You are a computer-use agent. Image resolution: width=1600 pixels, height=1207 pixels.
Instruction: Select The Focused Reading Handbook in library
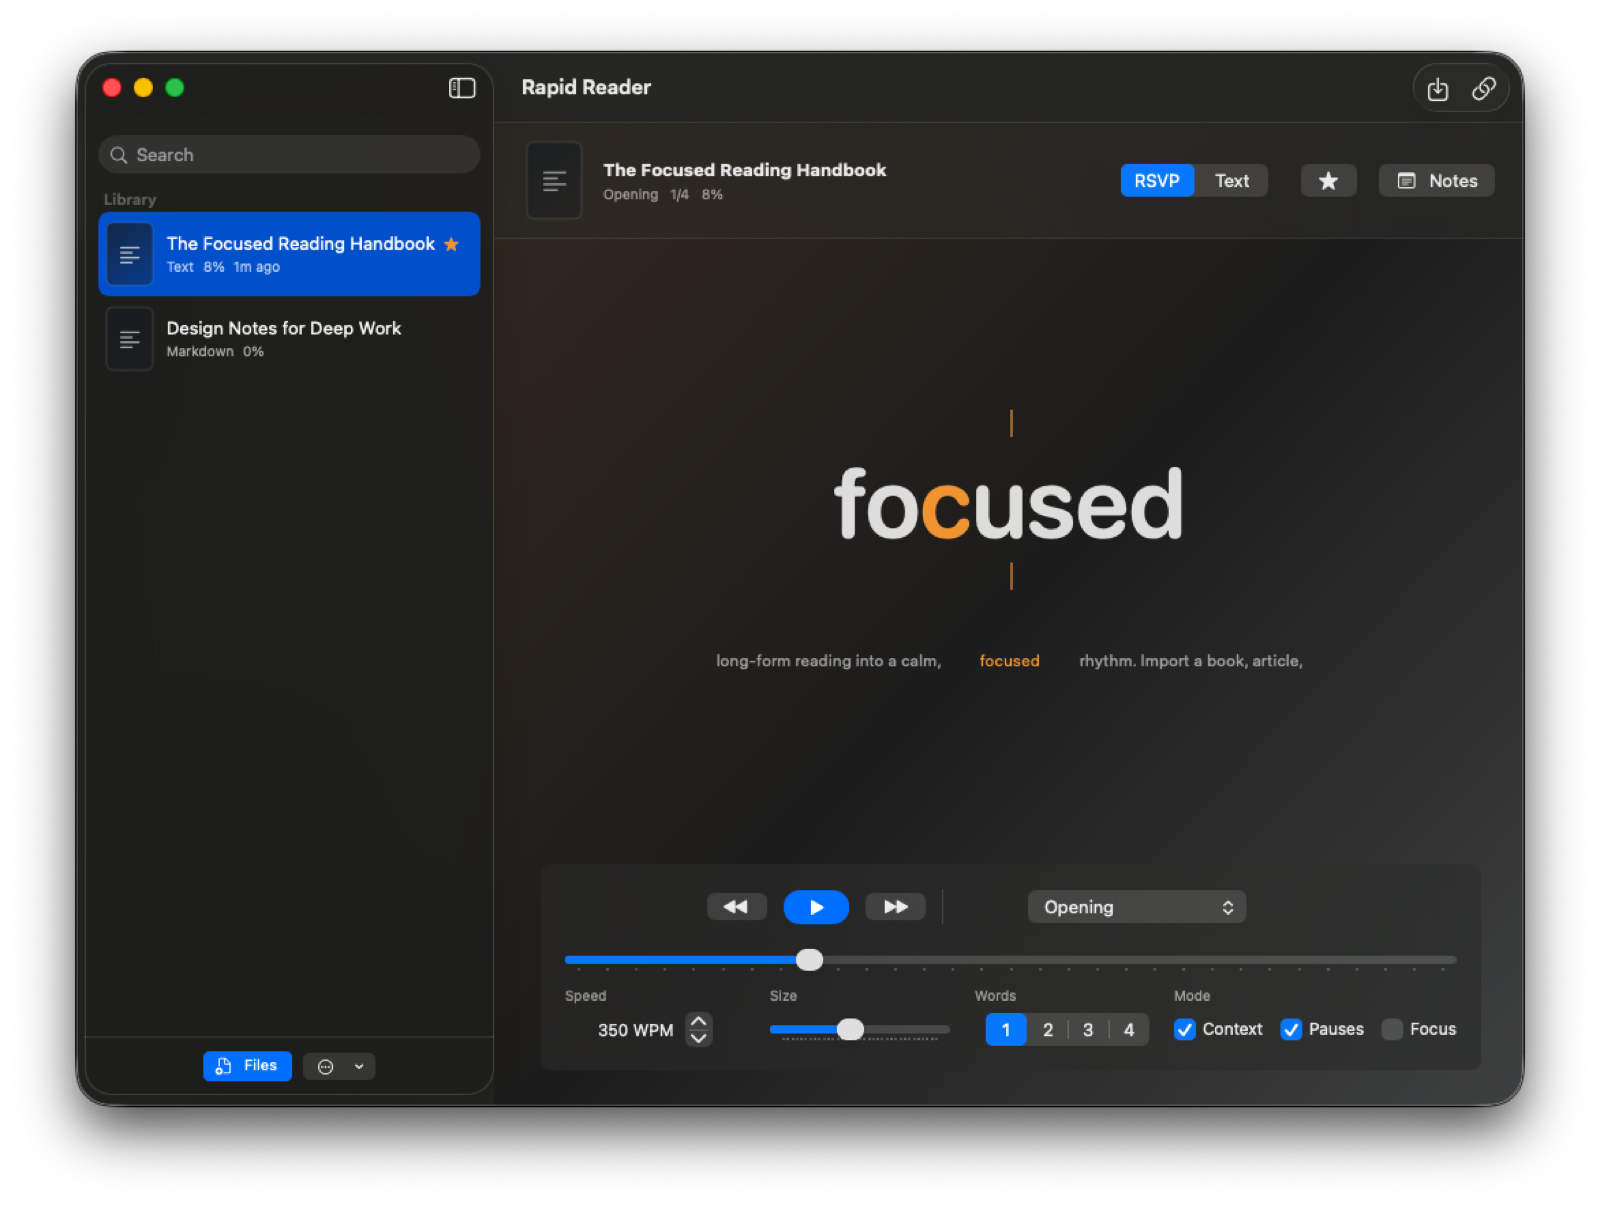pyautogui.click(x=289, y=254)
